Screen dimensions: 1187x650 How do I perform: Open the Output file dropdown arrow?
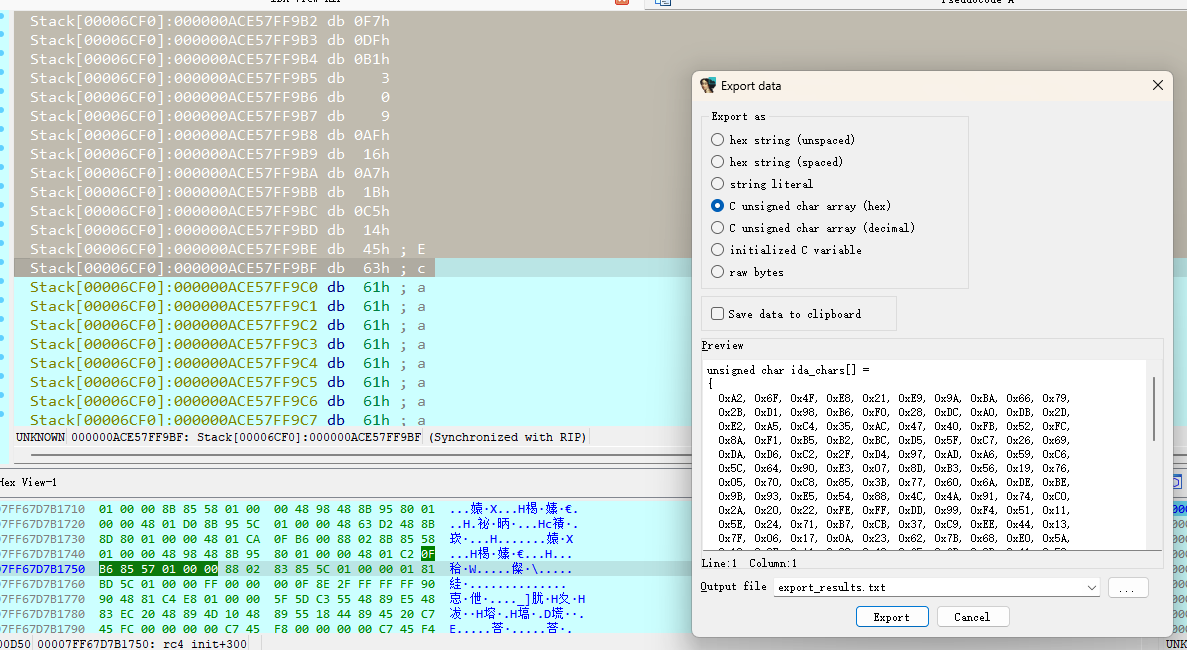(x=1091, y=587)
